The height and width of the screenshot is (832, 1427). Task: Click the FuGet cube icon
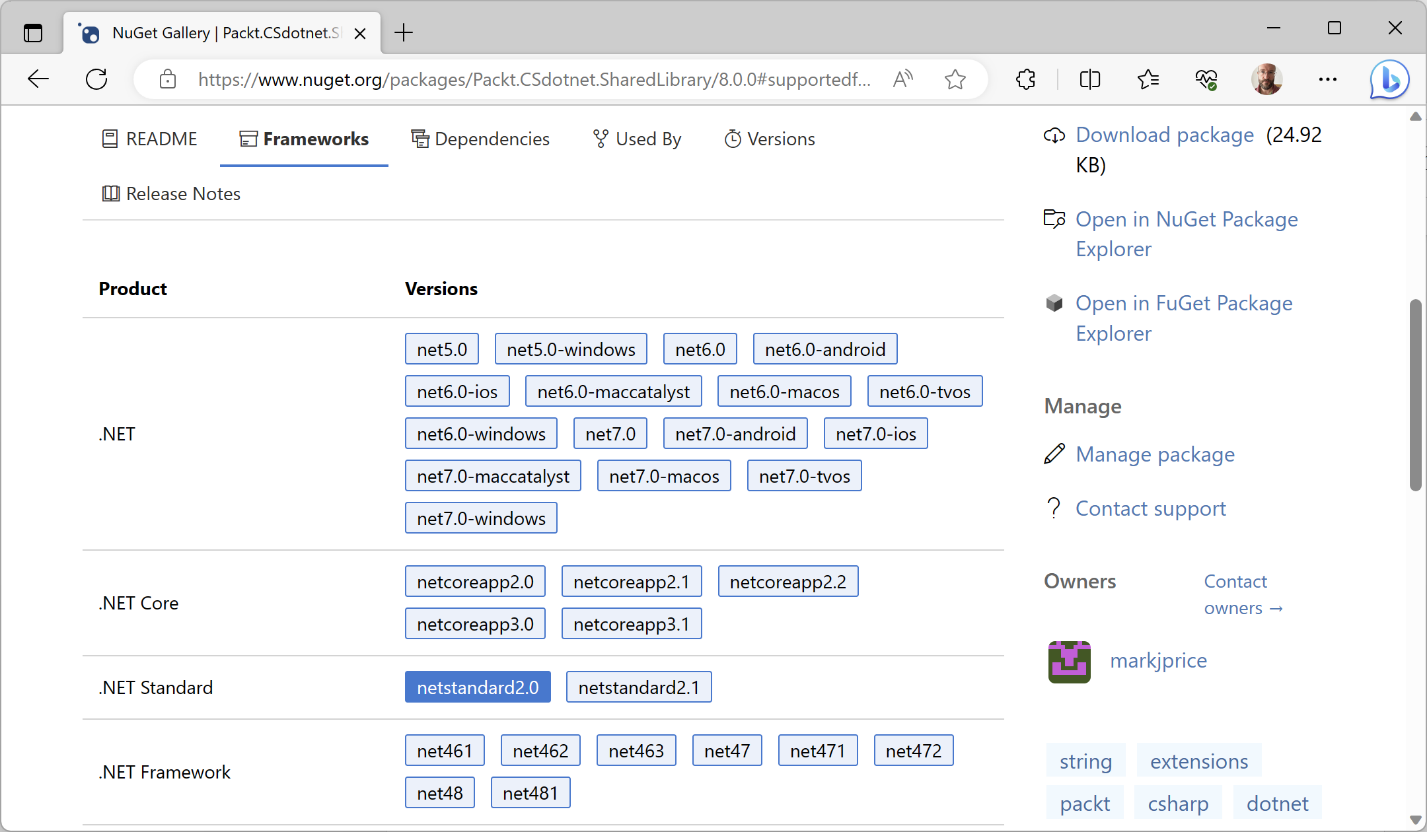pos(1054,303)
